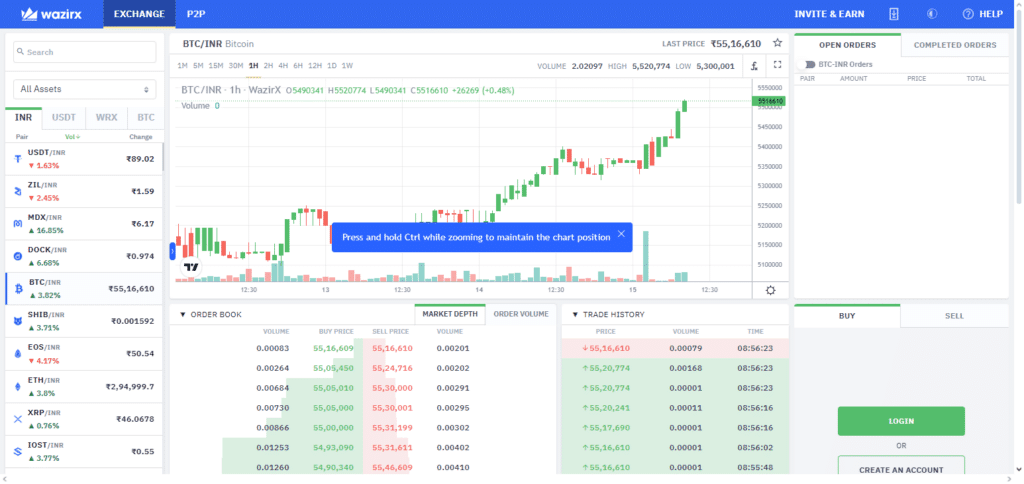Click buy price 55,16,609 in order book
The height and width of the screenshot is (484, 1024).
tap(333, 348)
